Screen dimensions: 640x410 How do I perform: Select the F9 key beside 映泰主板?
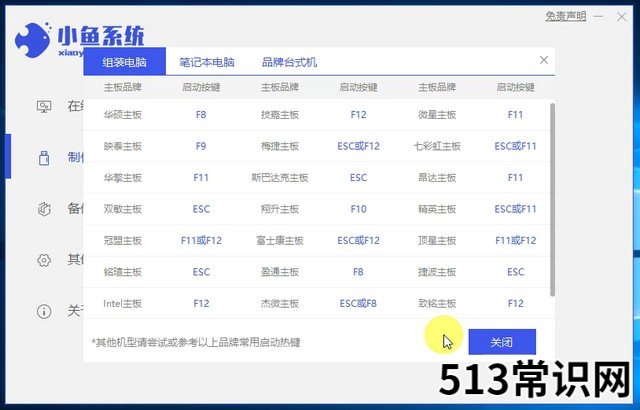click(x=201, y=146)
